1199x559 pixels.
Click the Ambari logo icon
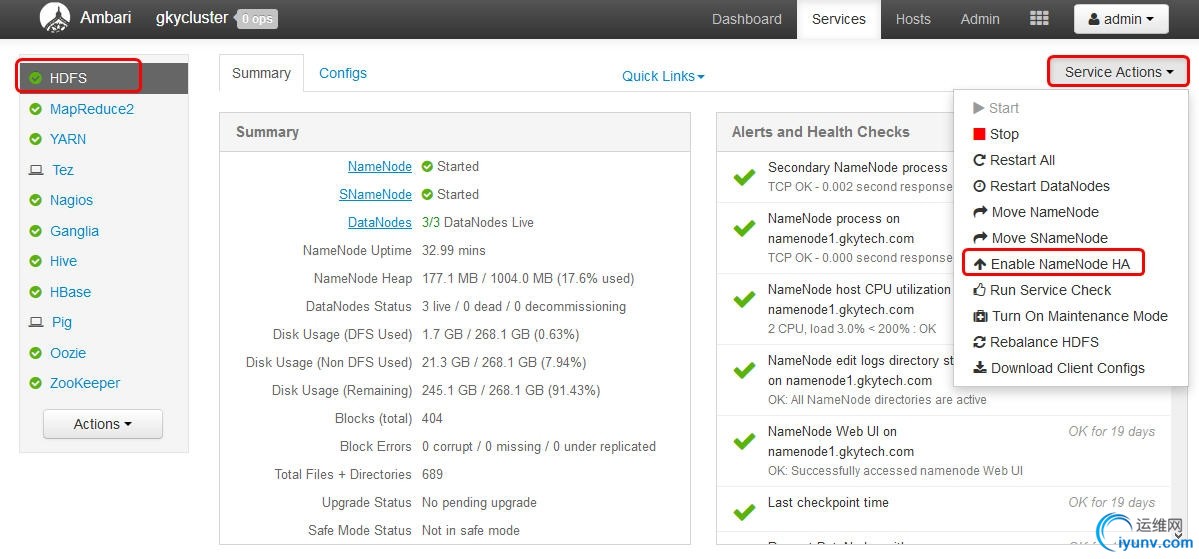pos(54,17)
